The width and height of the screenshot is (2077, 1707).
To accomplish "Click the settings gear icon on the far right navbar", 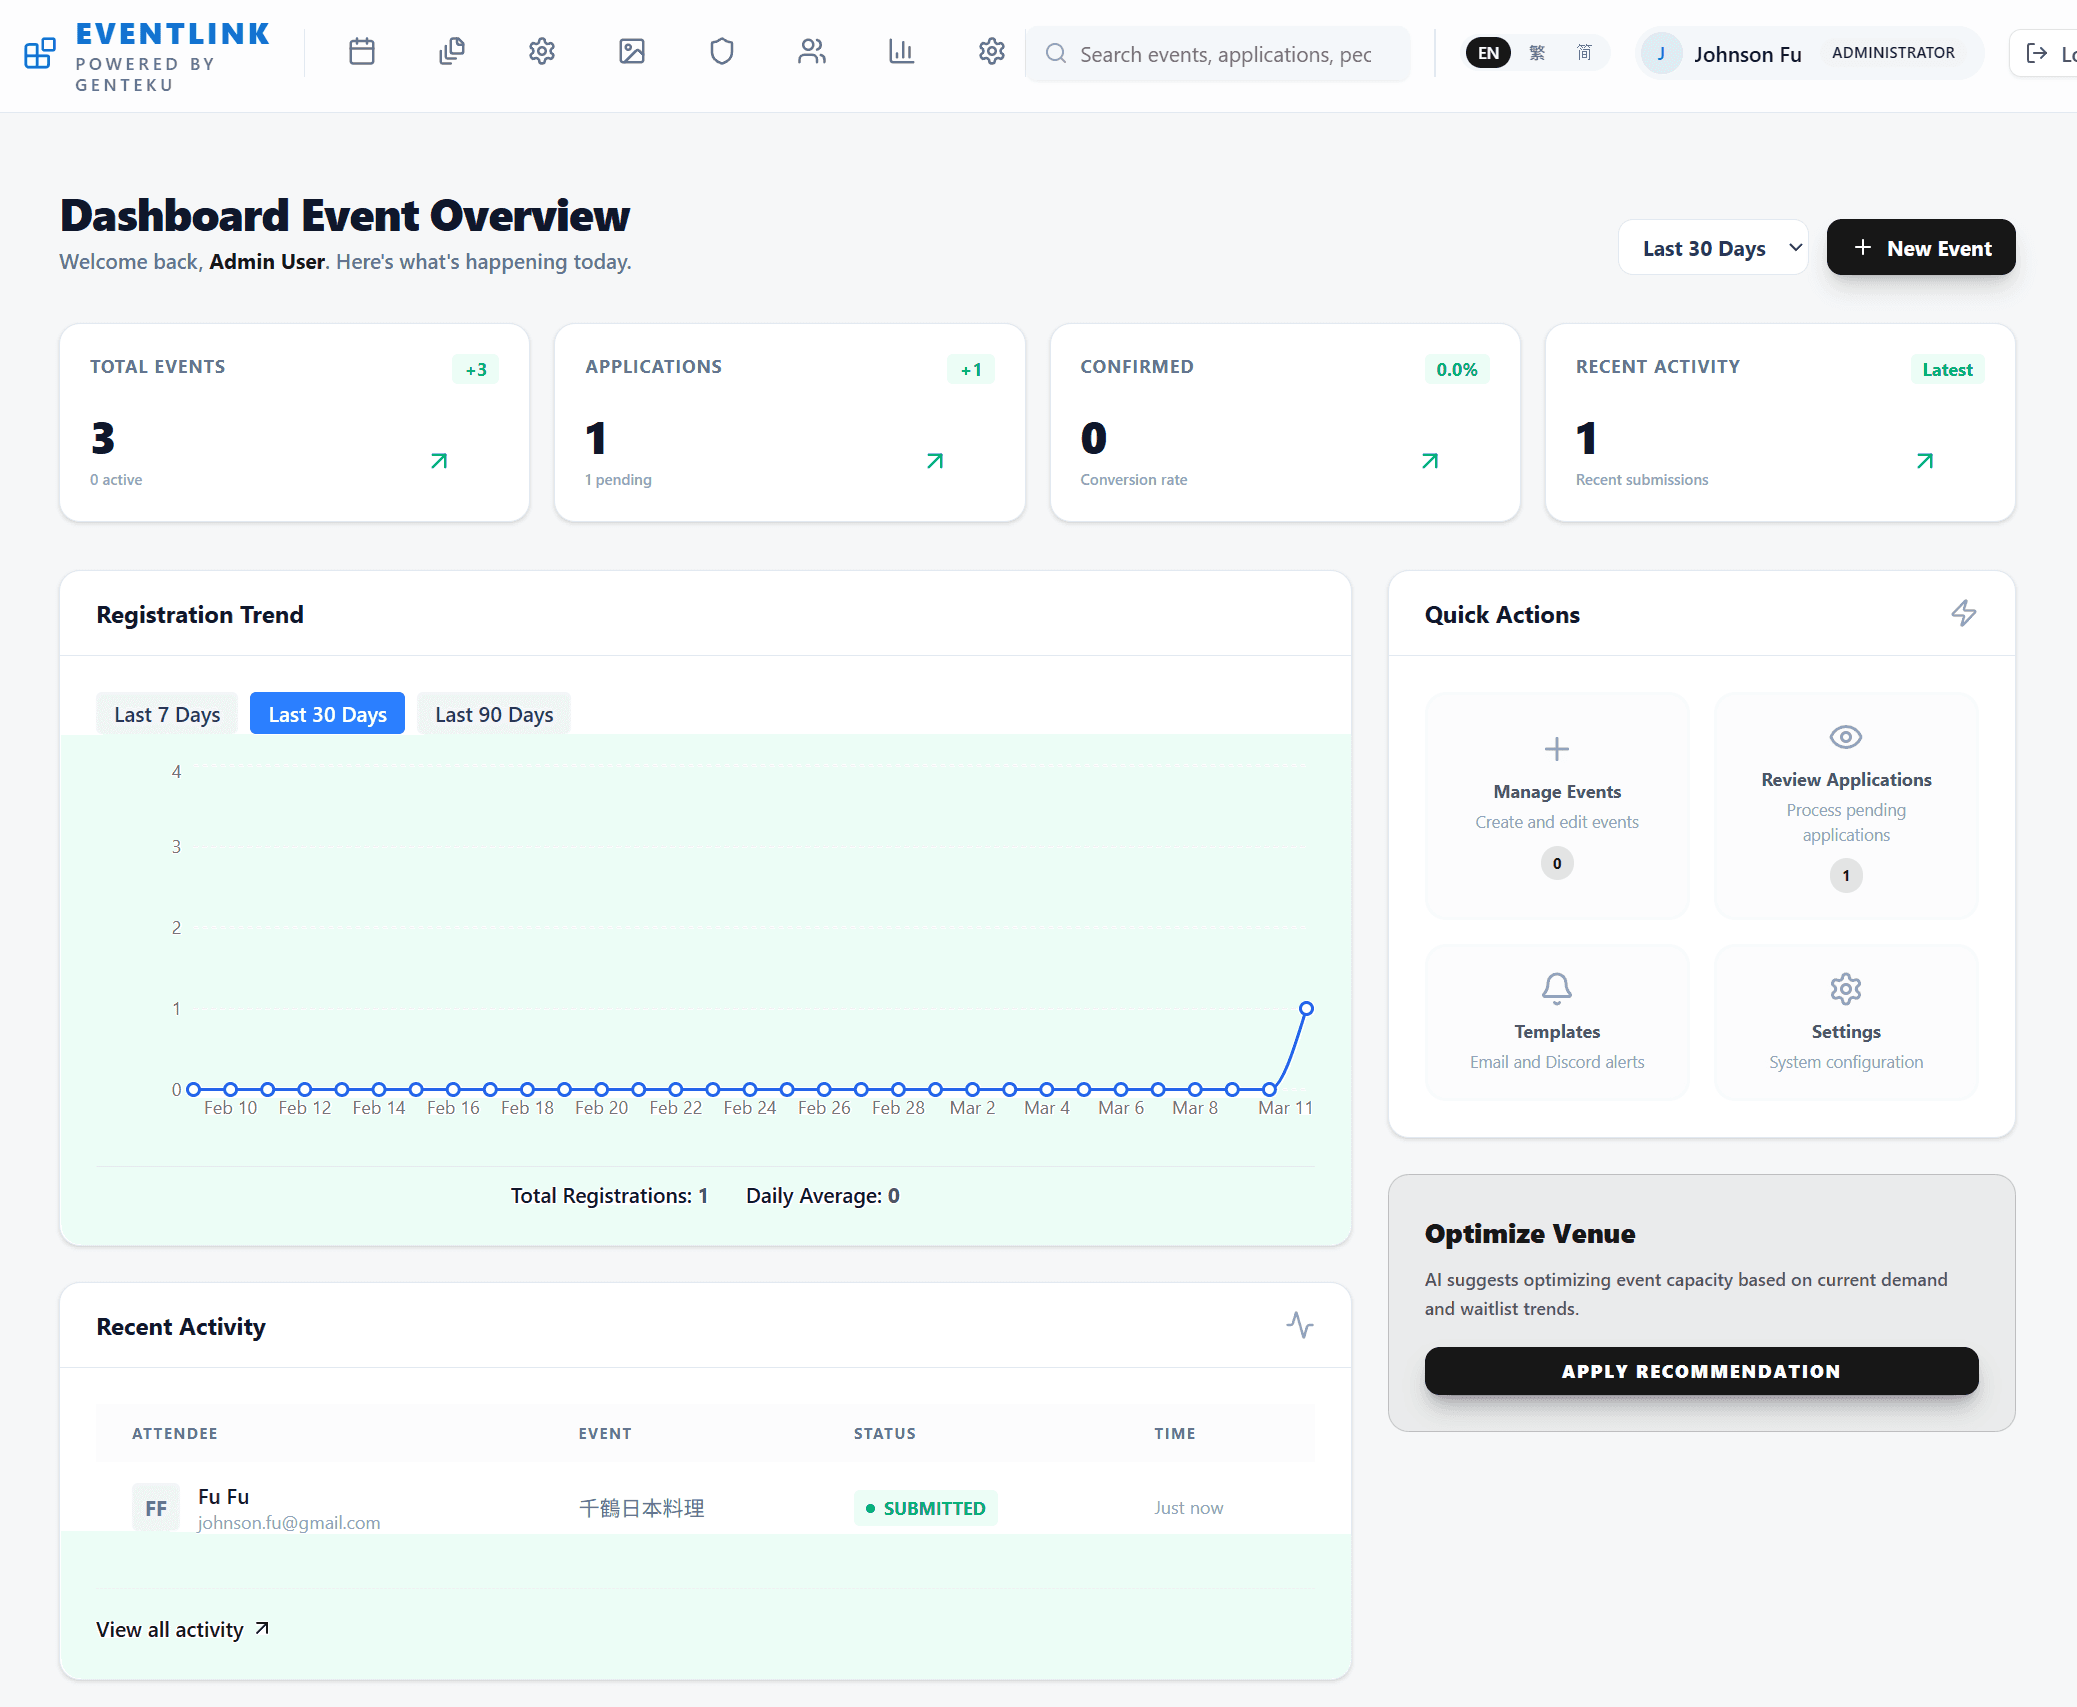I will coord(991,52).
